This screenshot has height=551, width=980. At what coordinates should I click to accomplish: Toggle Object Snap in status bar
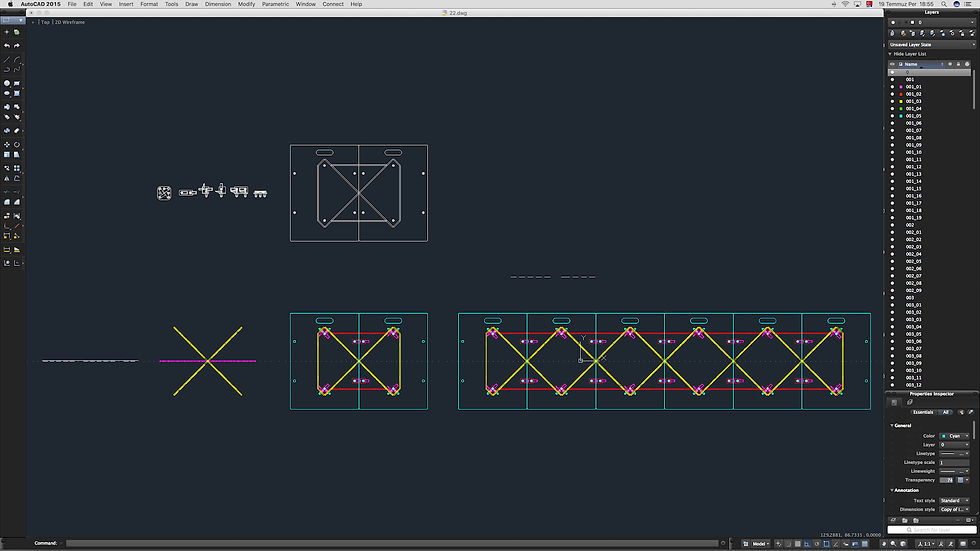(826, 544)
